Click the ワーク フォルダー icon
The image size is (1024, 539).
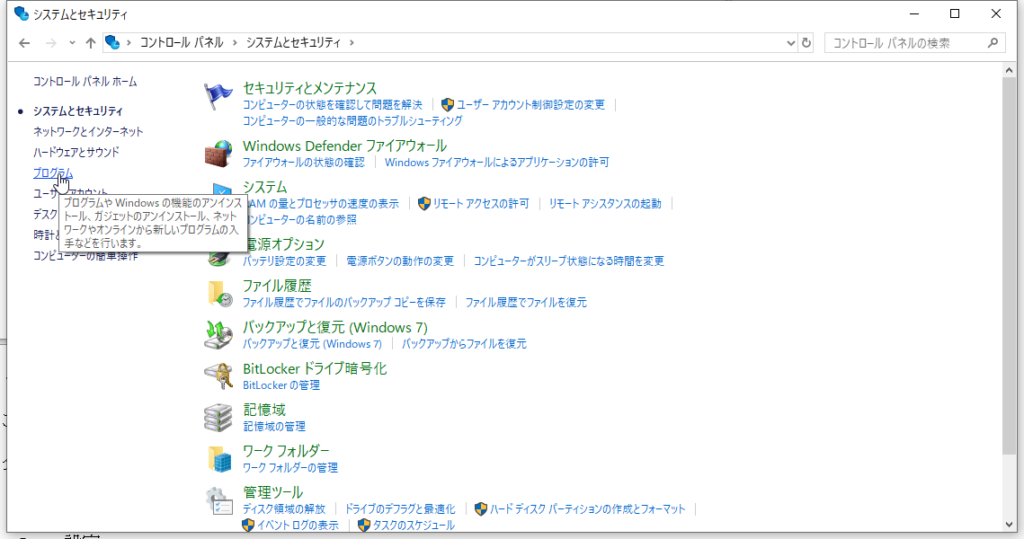click(219, 459)
